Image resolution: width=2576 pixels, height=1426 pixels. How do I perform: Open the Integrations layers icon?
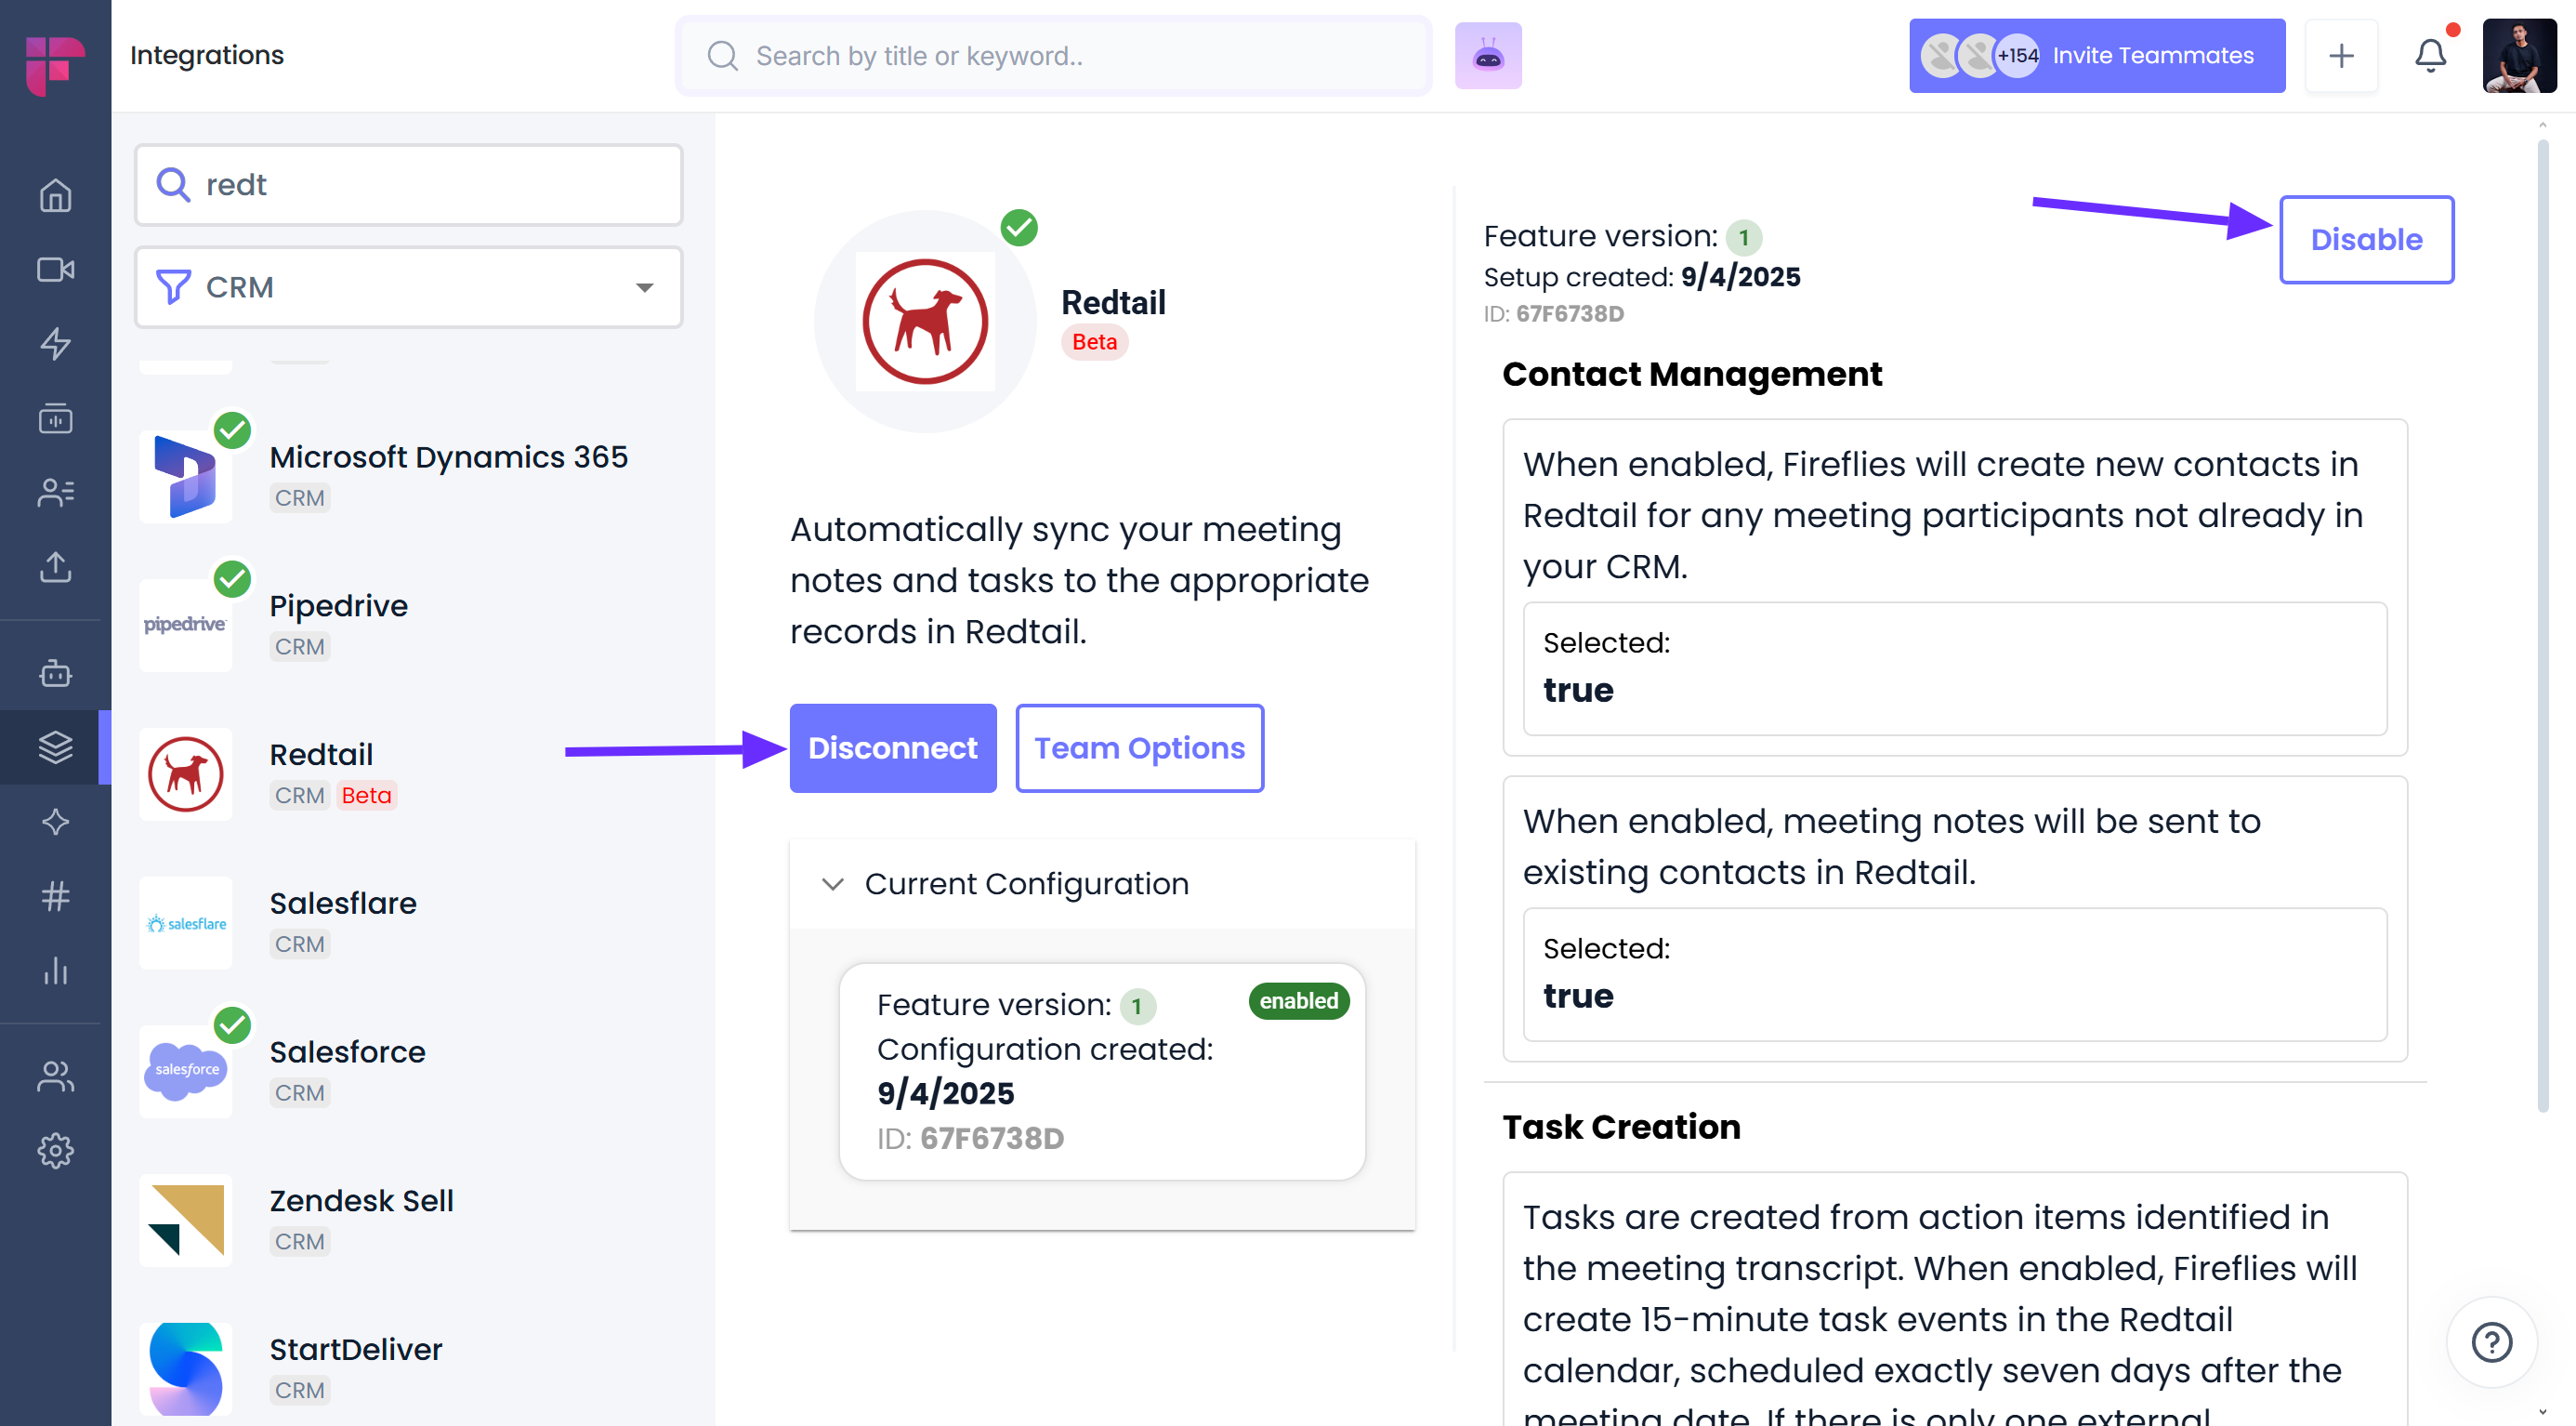(x=55, y=747)
